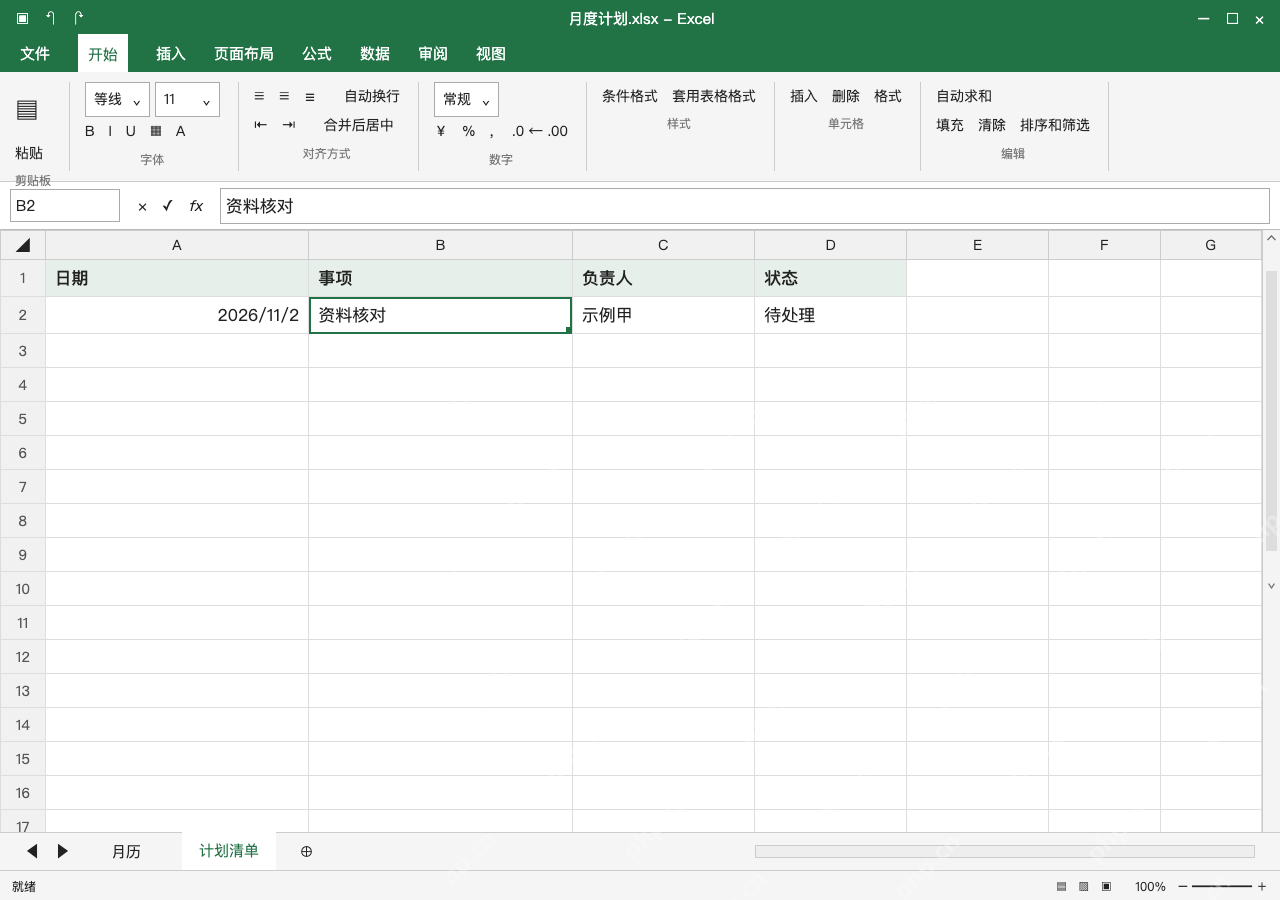Viewport: 1280px width, 900px height.
Task: Open the 文件 menu
Action: [35, 53]
